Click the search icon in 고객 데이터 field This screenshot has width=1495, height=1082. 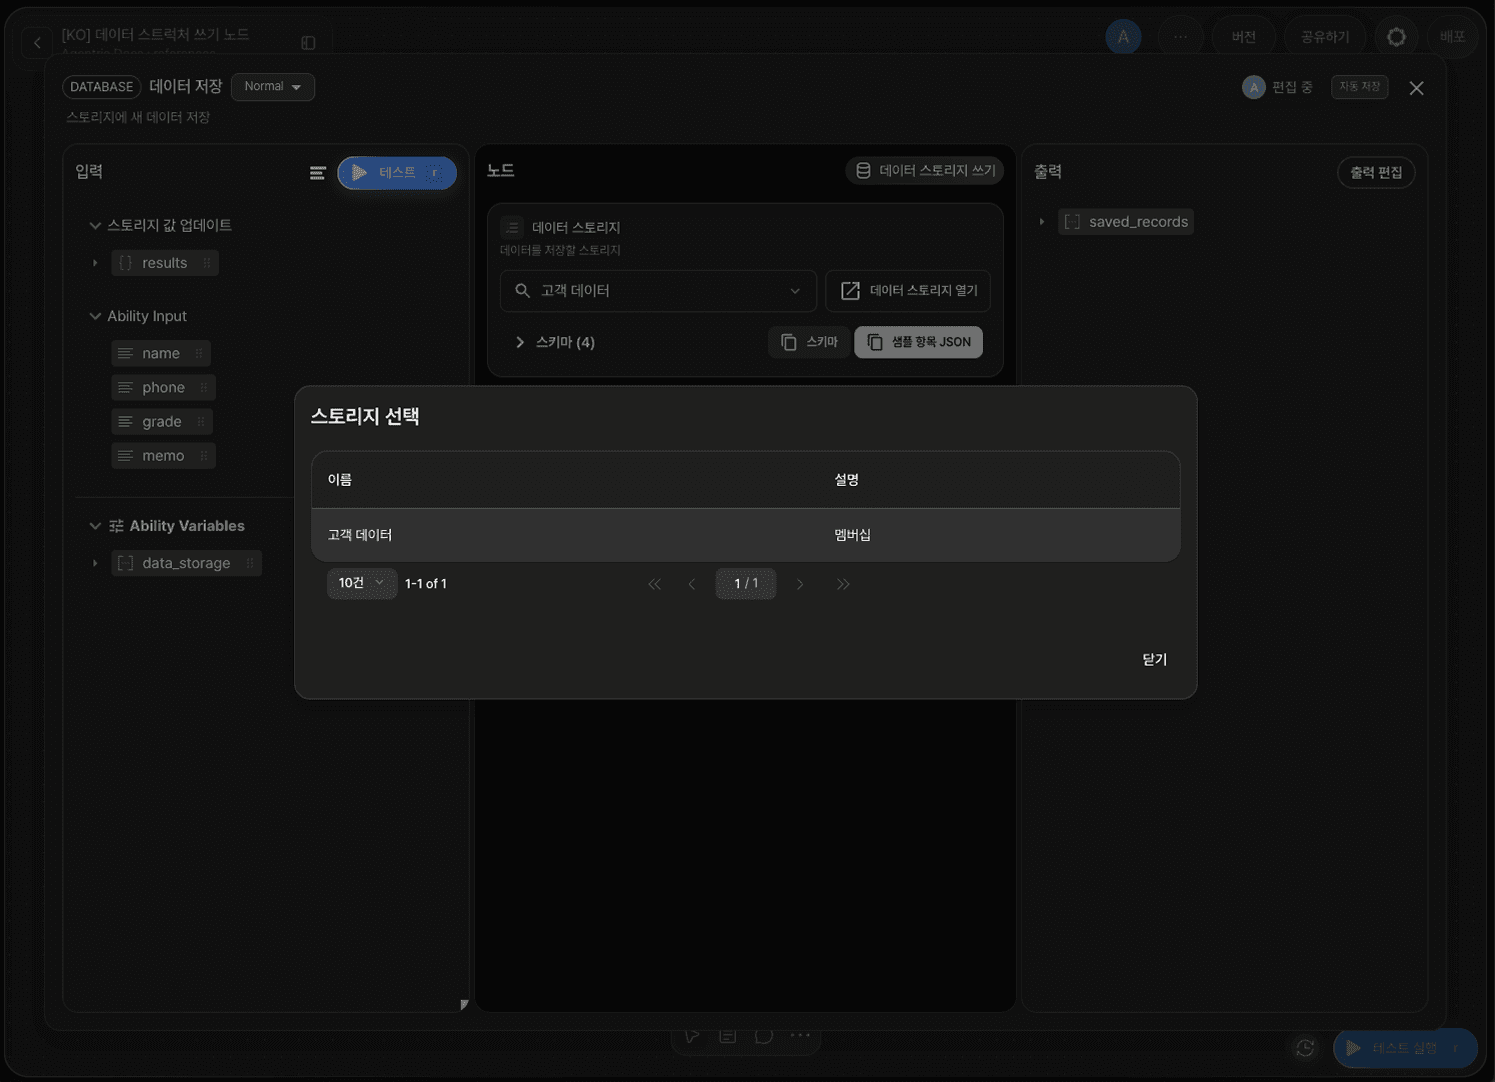(522, 291)
